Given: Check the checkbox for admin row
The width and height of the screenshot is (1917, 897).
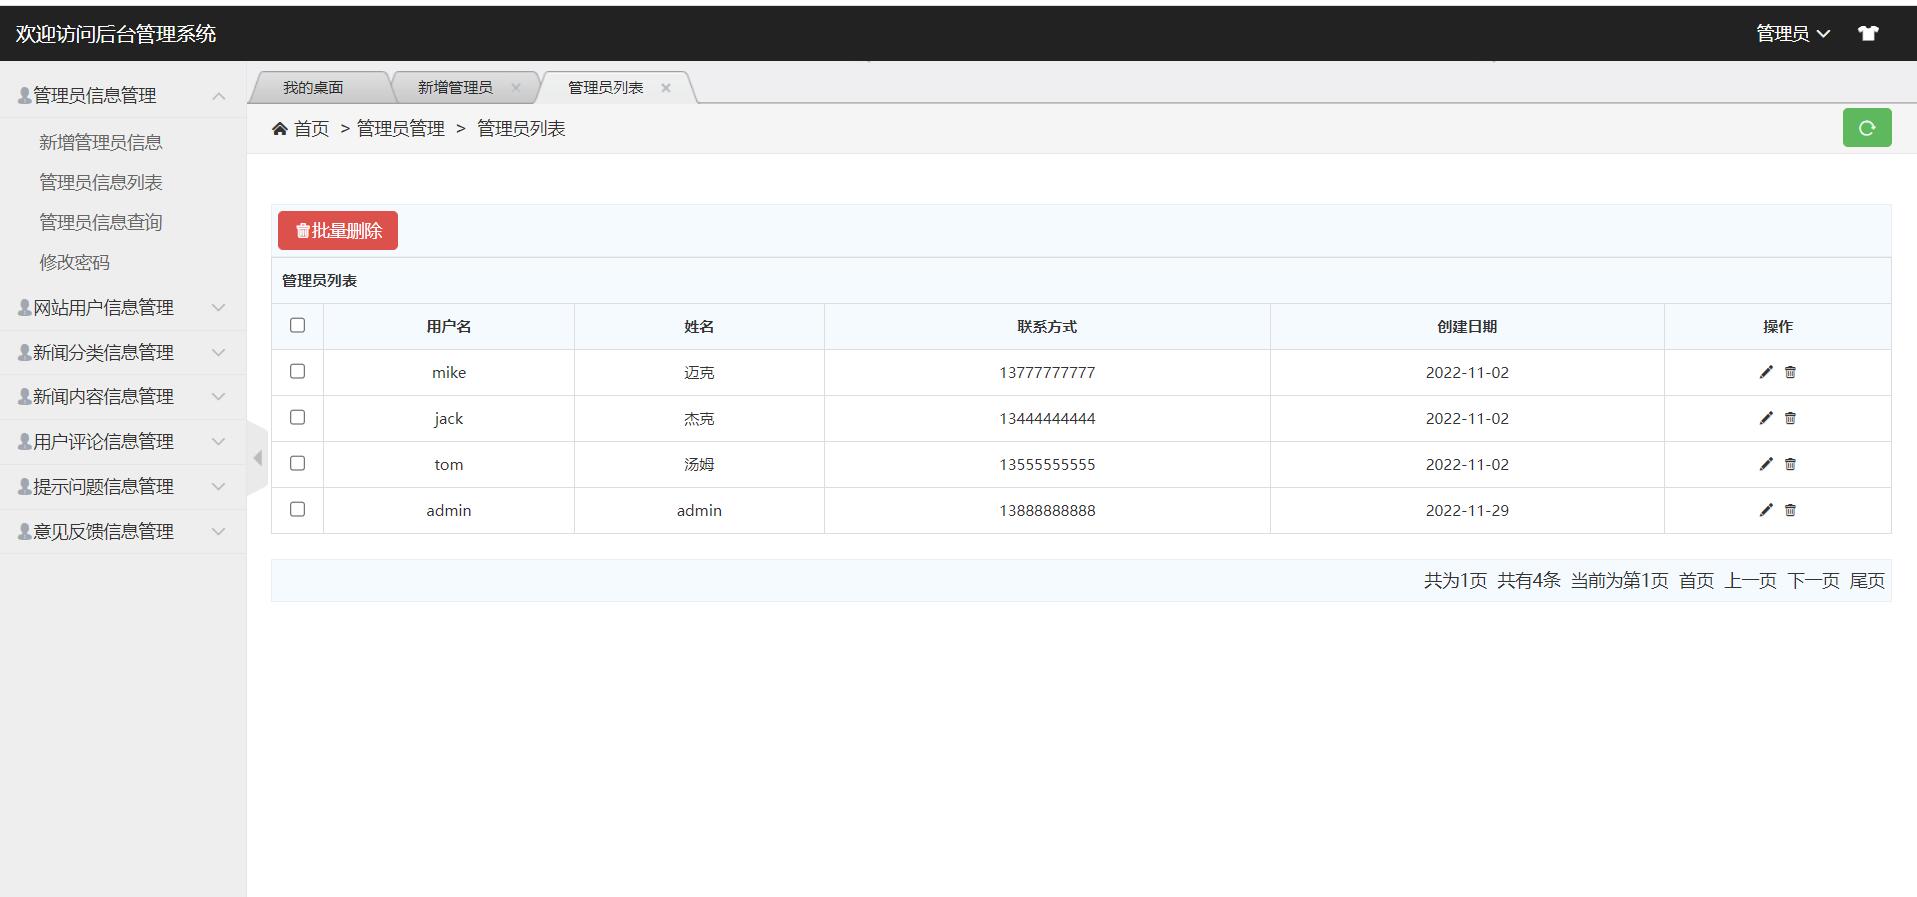Looking at the screenshot, I should [x=297, y=509].
